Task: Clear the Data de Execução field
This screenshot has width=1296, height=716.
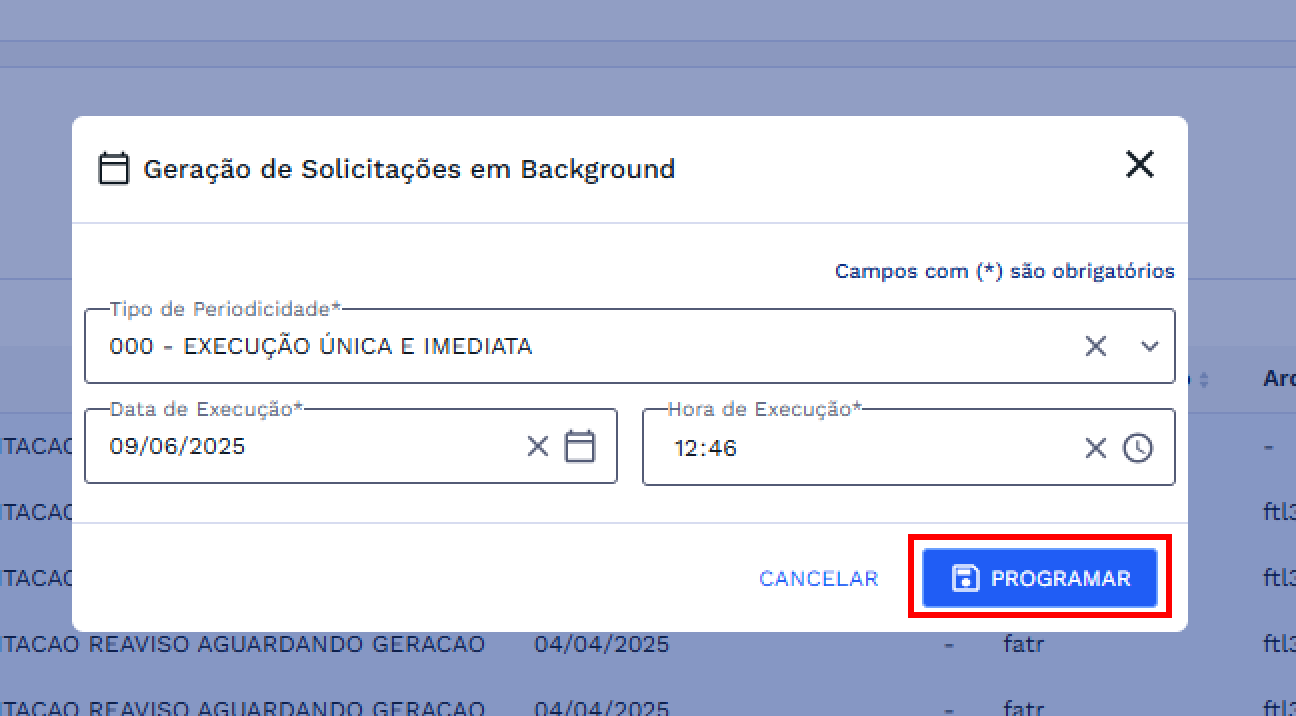Action: 537,447
